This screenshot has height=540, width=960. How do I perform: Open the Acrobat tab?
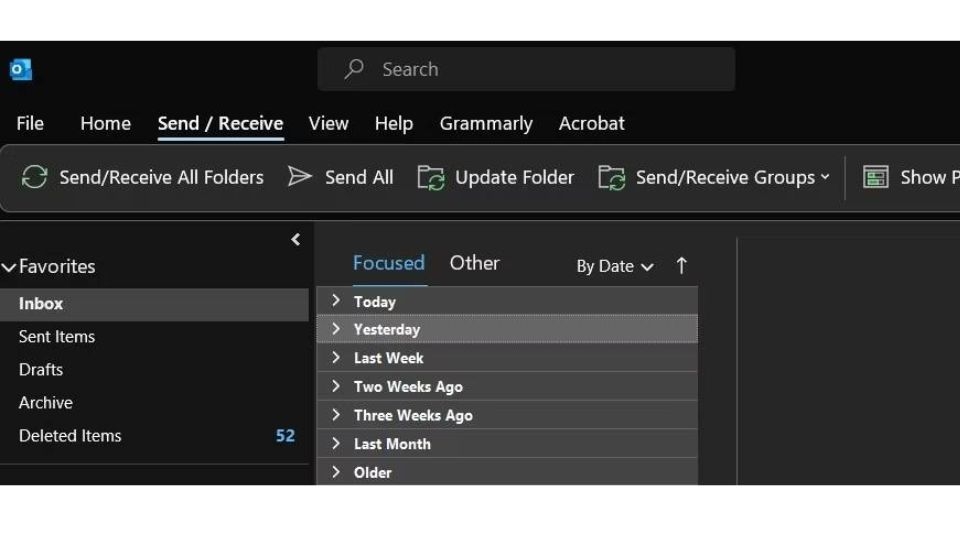tap(591, 124)
